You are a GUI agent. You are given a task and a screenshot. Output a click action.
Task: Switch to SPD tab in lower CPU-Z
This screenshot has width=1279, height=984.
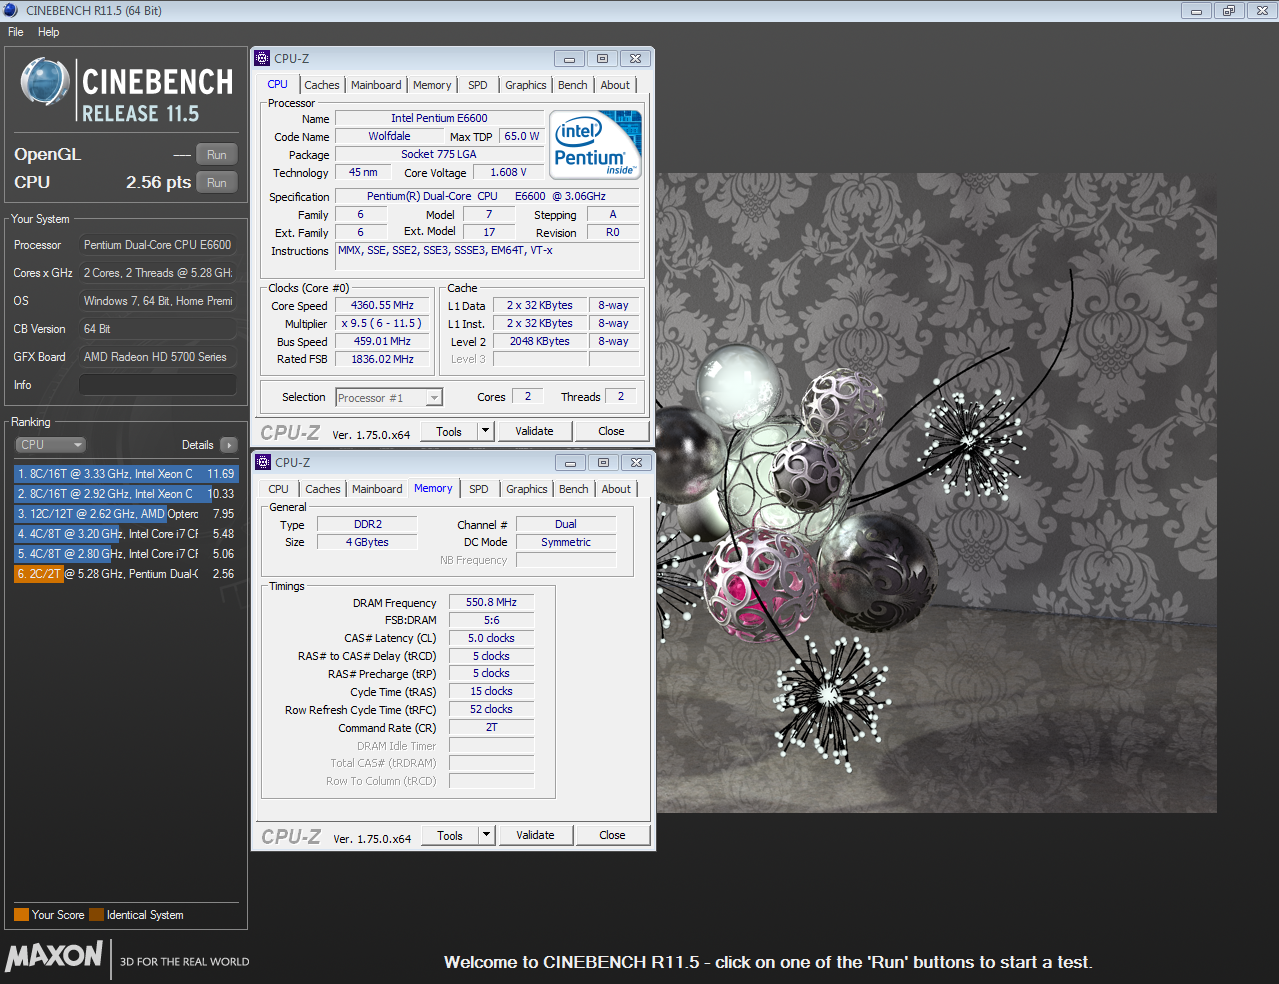click(479, 489)
